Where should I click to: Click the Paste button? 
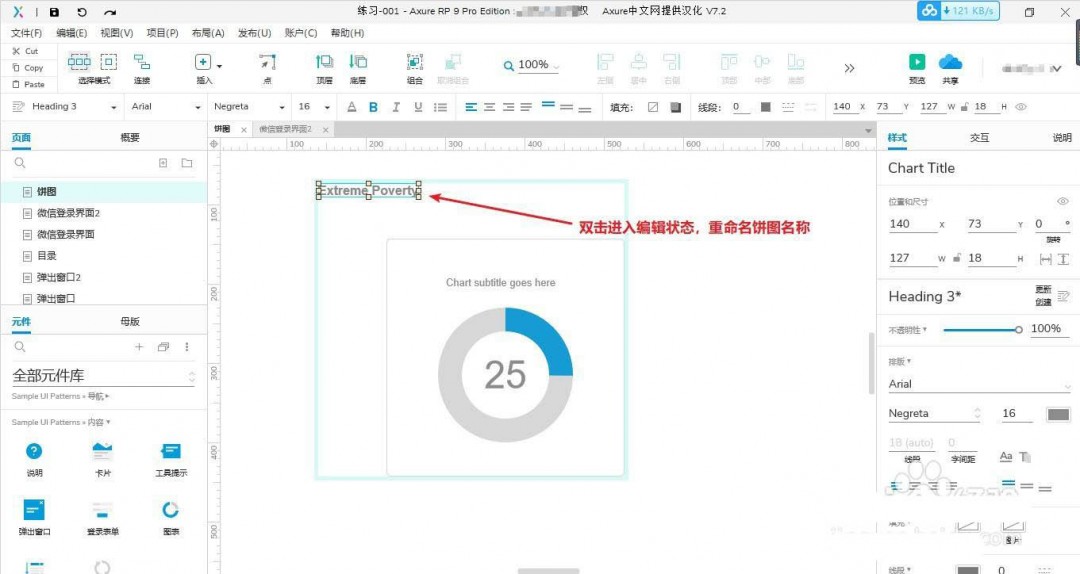28,84
